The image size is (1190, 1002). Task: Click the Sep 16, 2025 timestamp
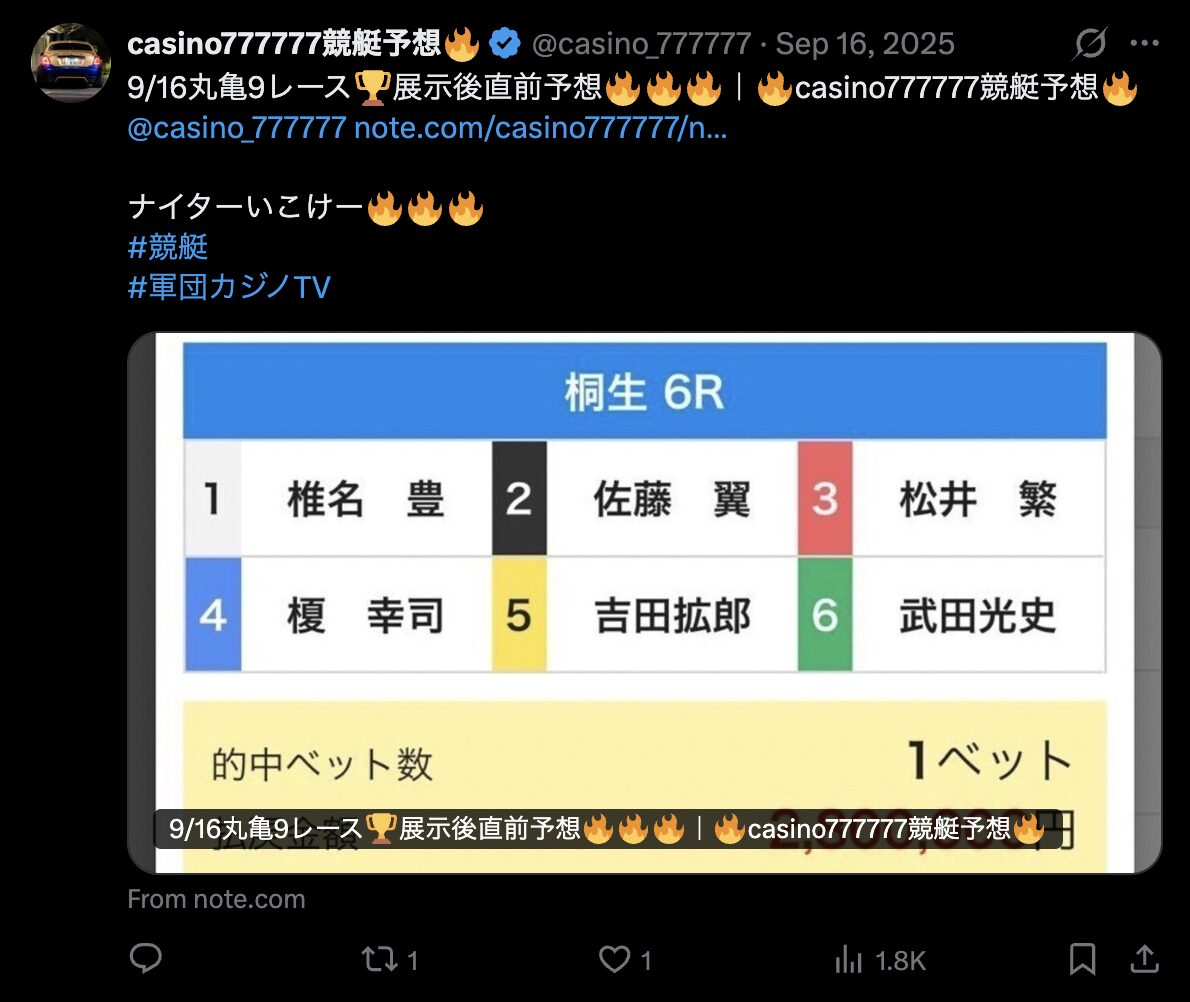(x=865, y=43)
